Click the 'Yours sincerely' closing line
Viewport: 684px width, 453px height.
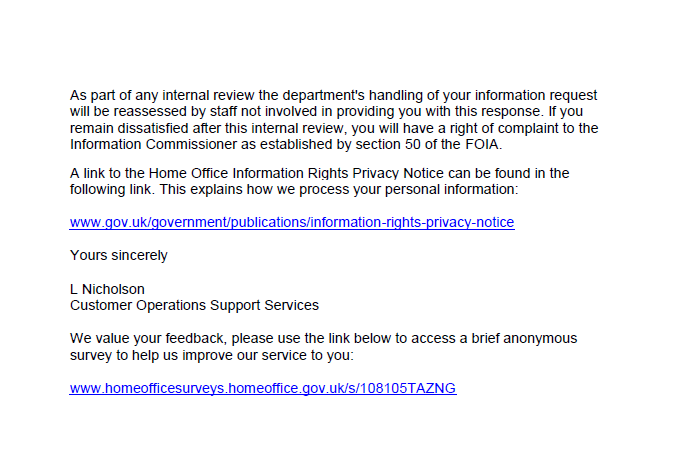pos(119,255)
